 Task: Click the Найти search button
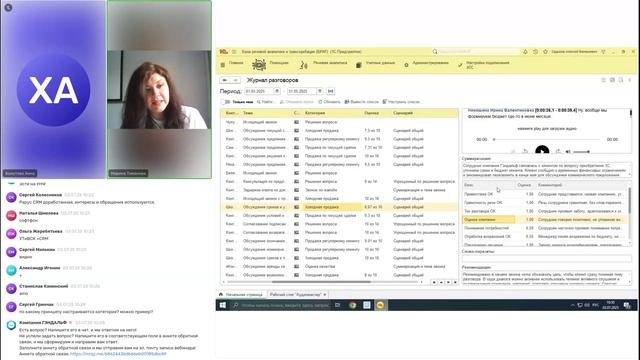(x=266, y=102)
